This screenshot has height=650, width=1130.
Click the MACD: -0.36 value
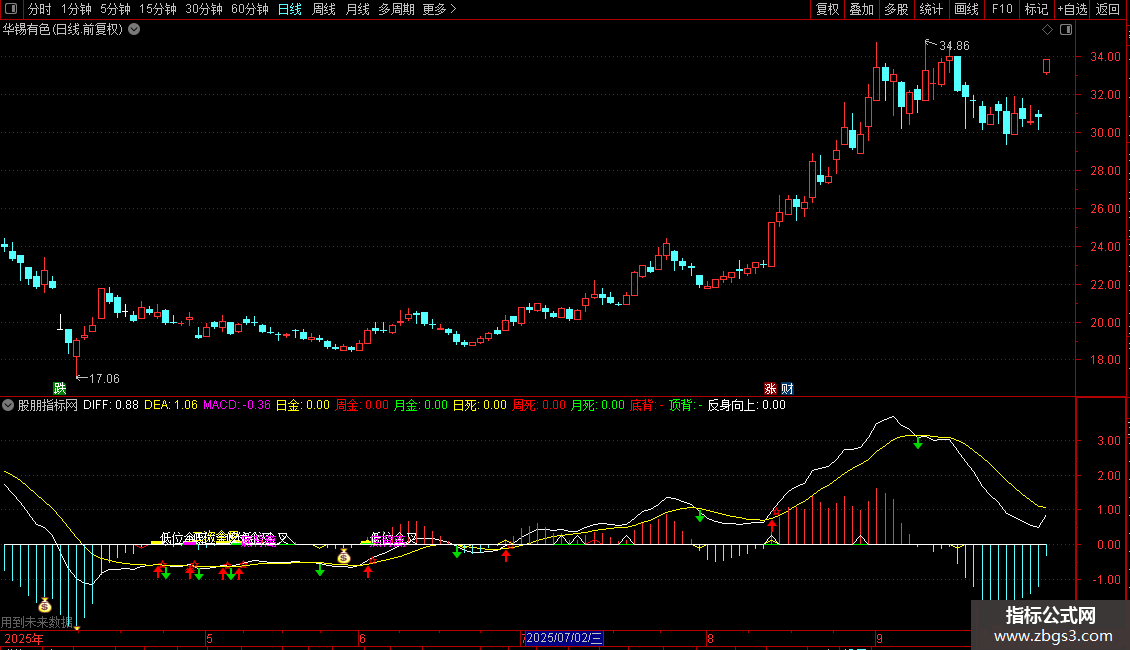(237, 405)
